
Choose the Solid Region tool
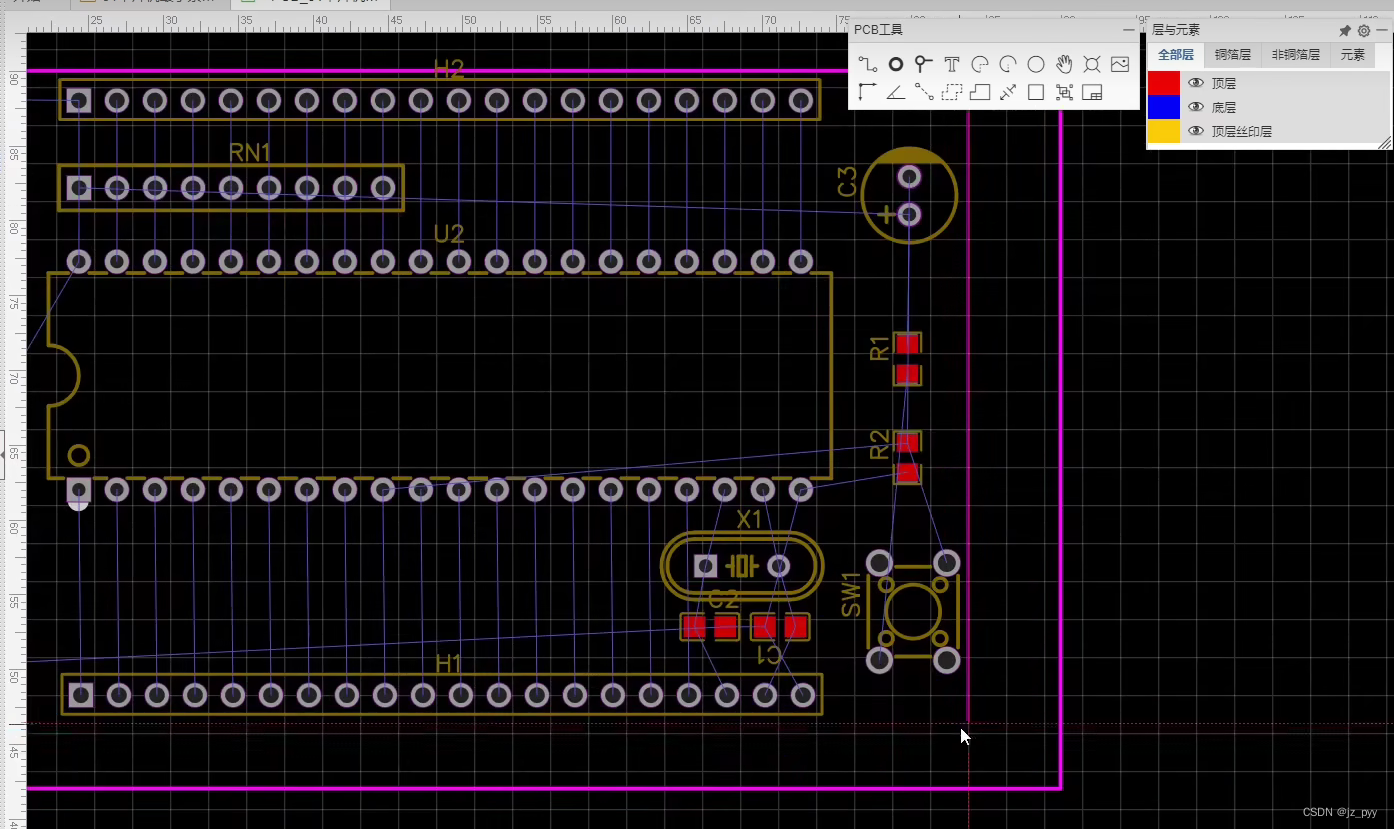click(x=980, y=92)
